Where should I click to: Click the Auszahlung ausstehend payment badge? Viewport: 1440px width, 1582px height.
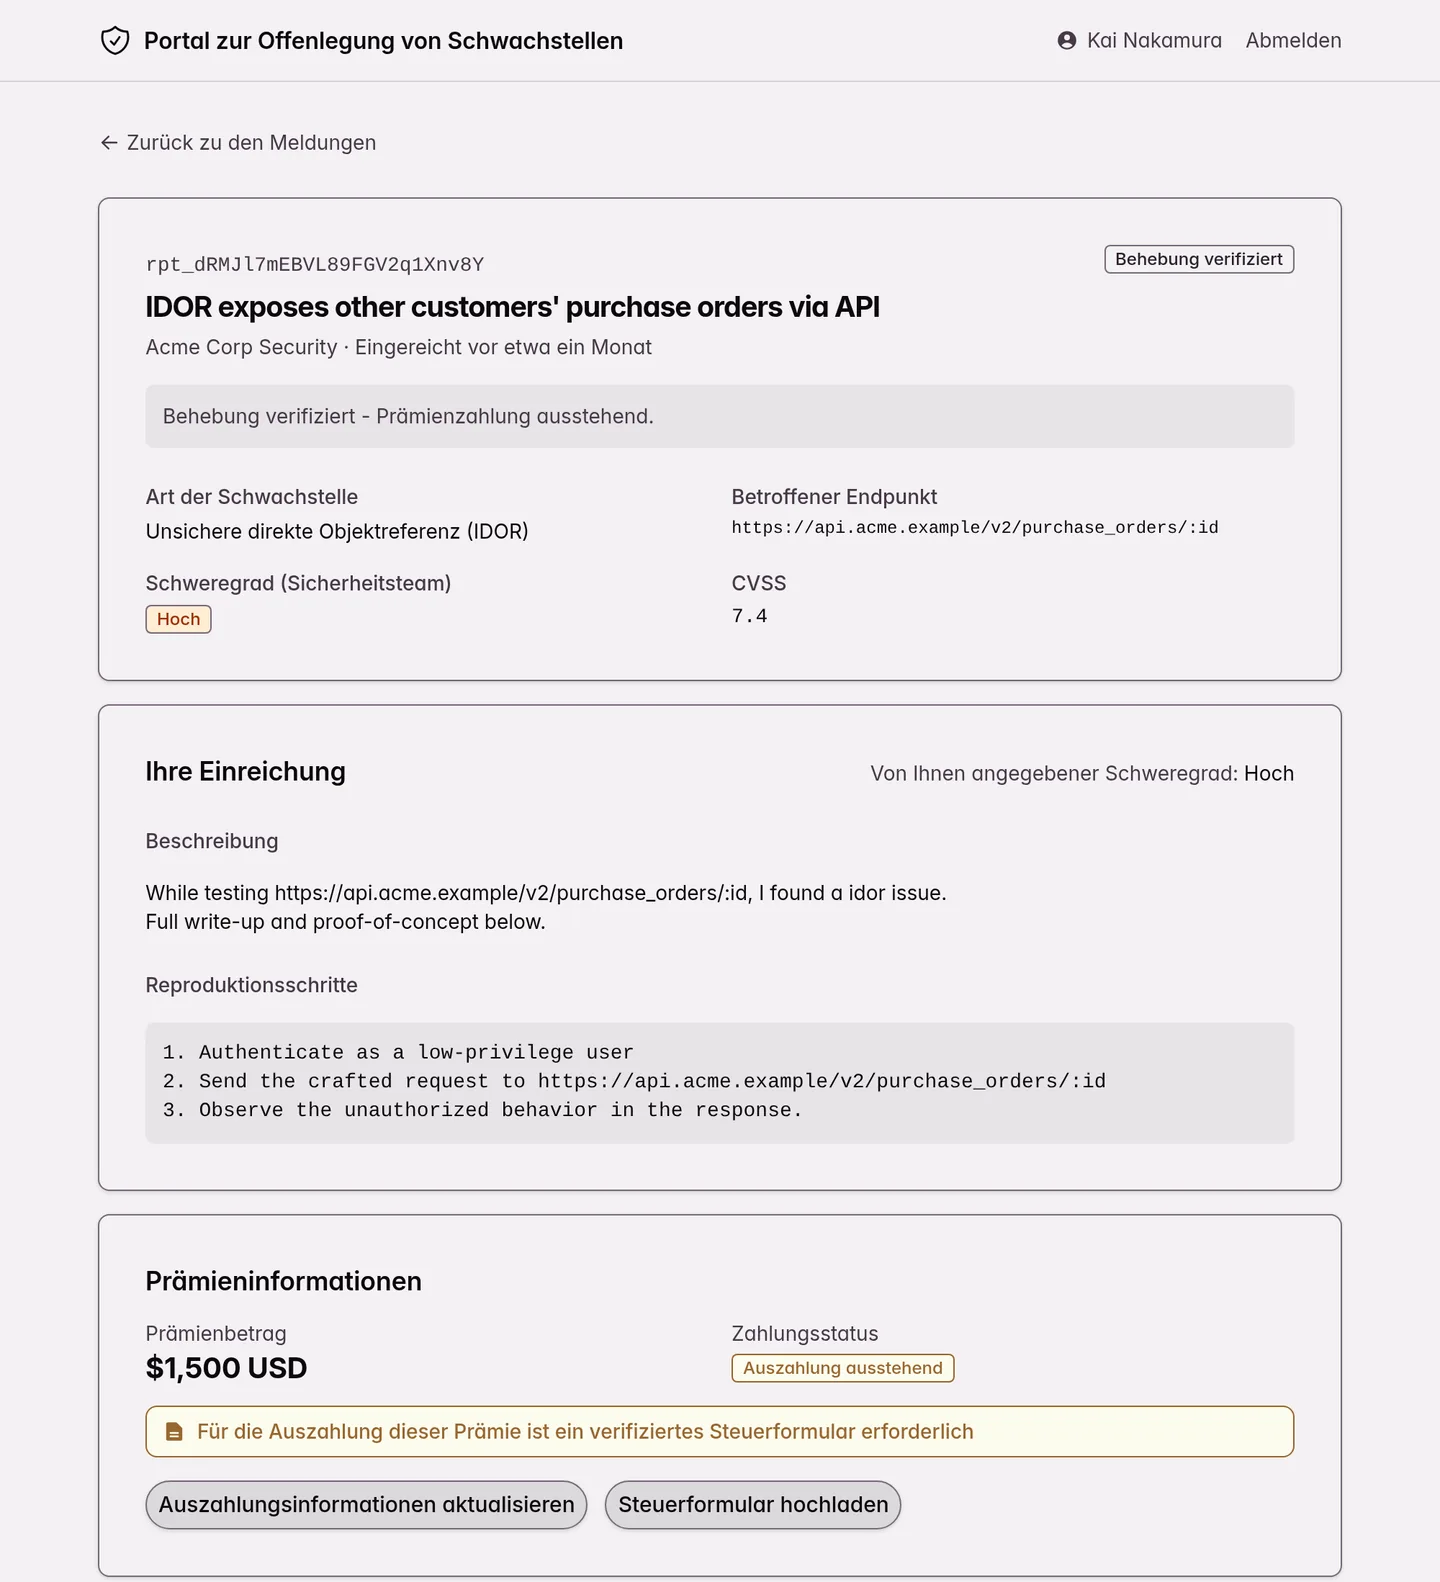pyautogui.click(x=843, y=1368)
